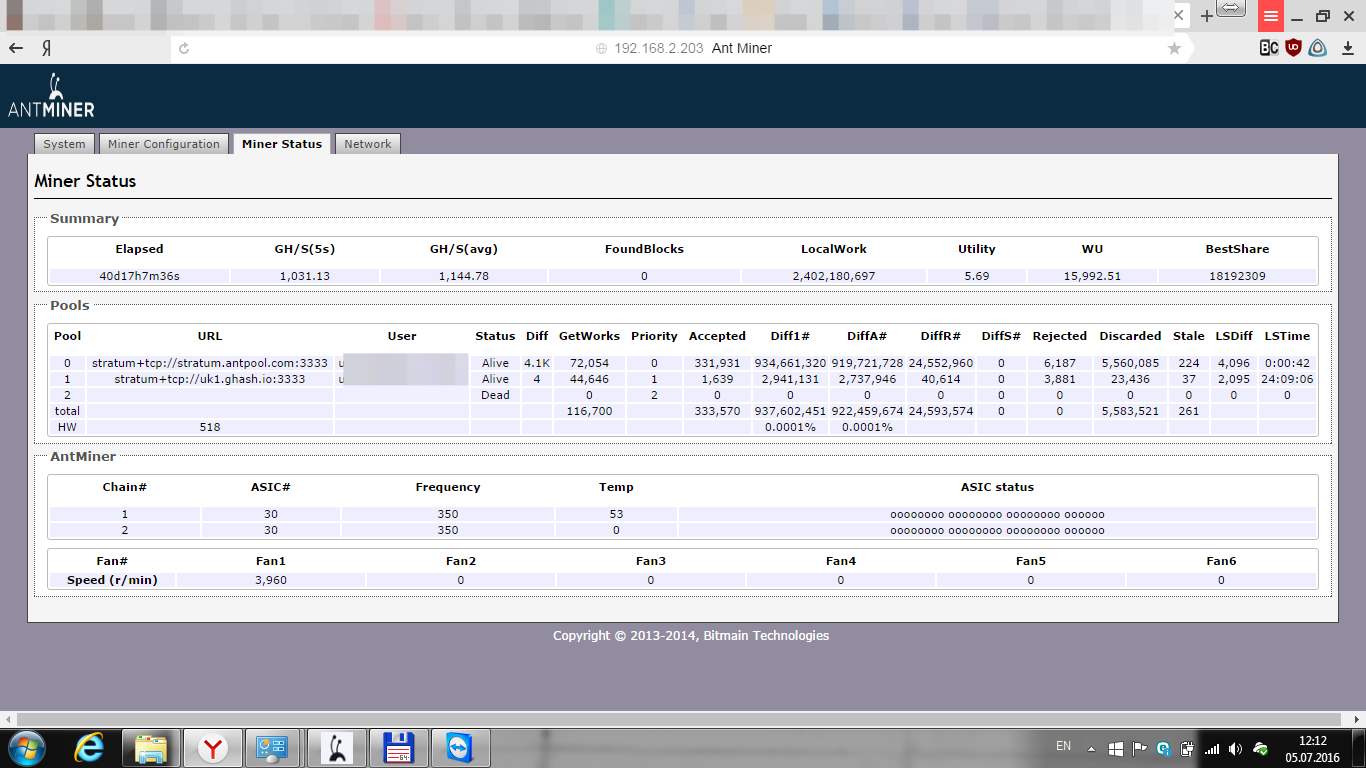
Task: Open the uBlock Origin extension icon
Action: [1293, 47]
